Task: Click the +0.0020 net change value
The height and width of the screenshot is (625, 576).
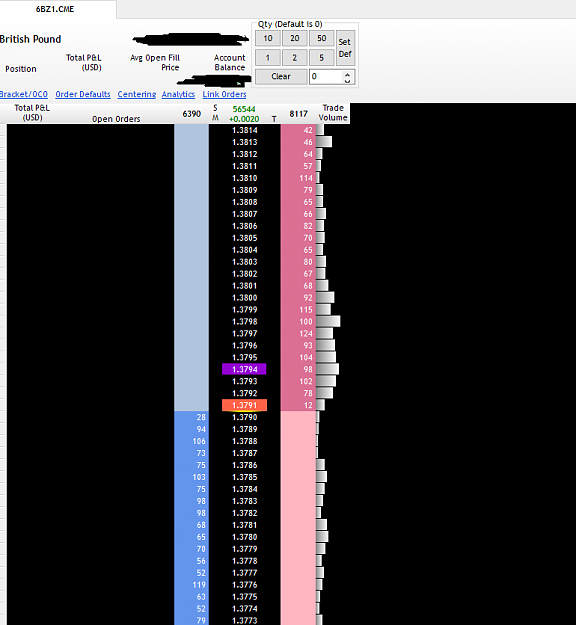Action: pos(244,119)
